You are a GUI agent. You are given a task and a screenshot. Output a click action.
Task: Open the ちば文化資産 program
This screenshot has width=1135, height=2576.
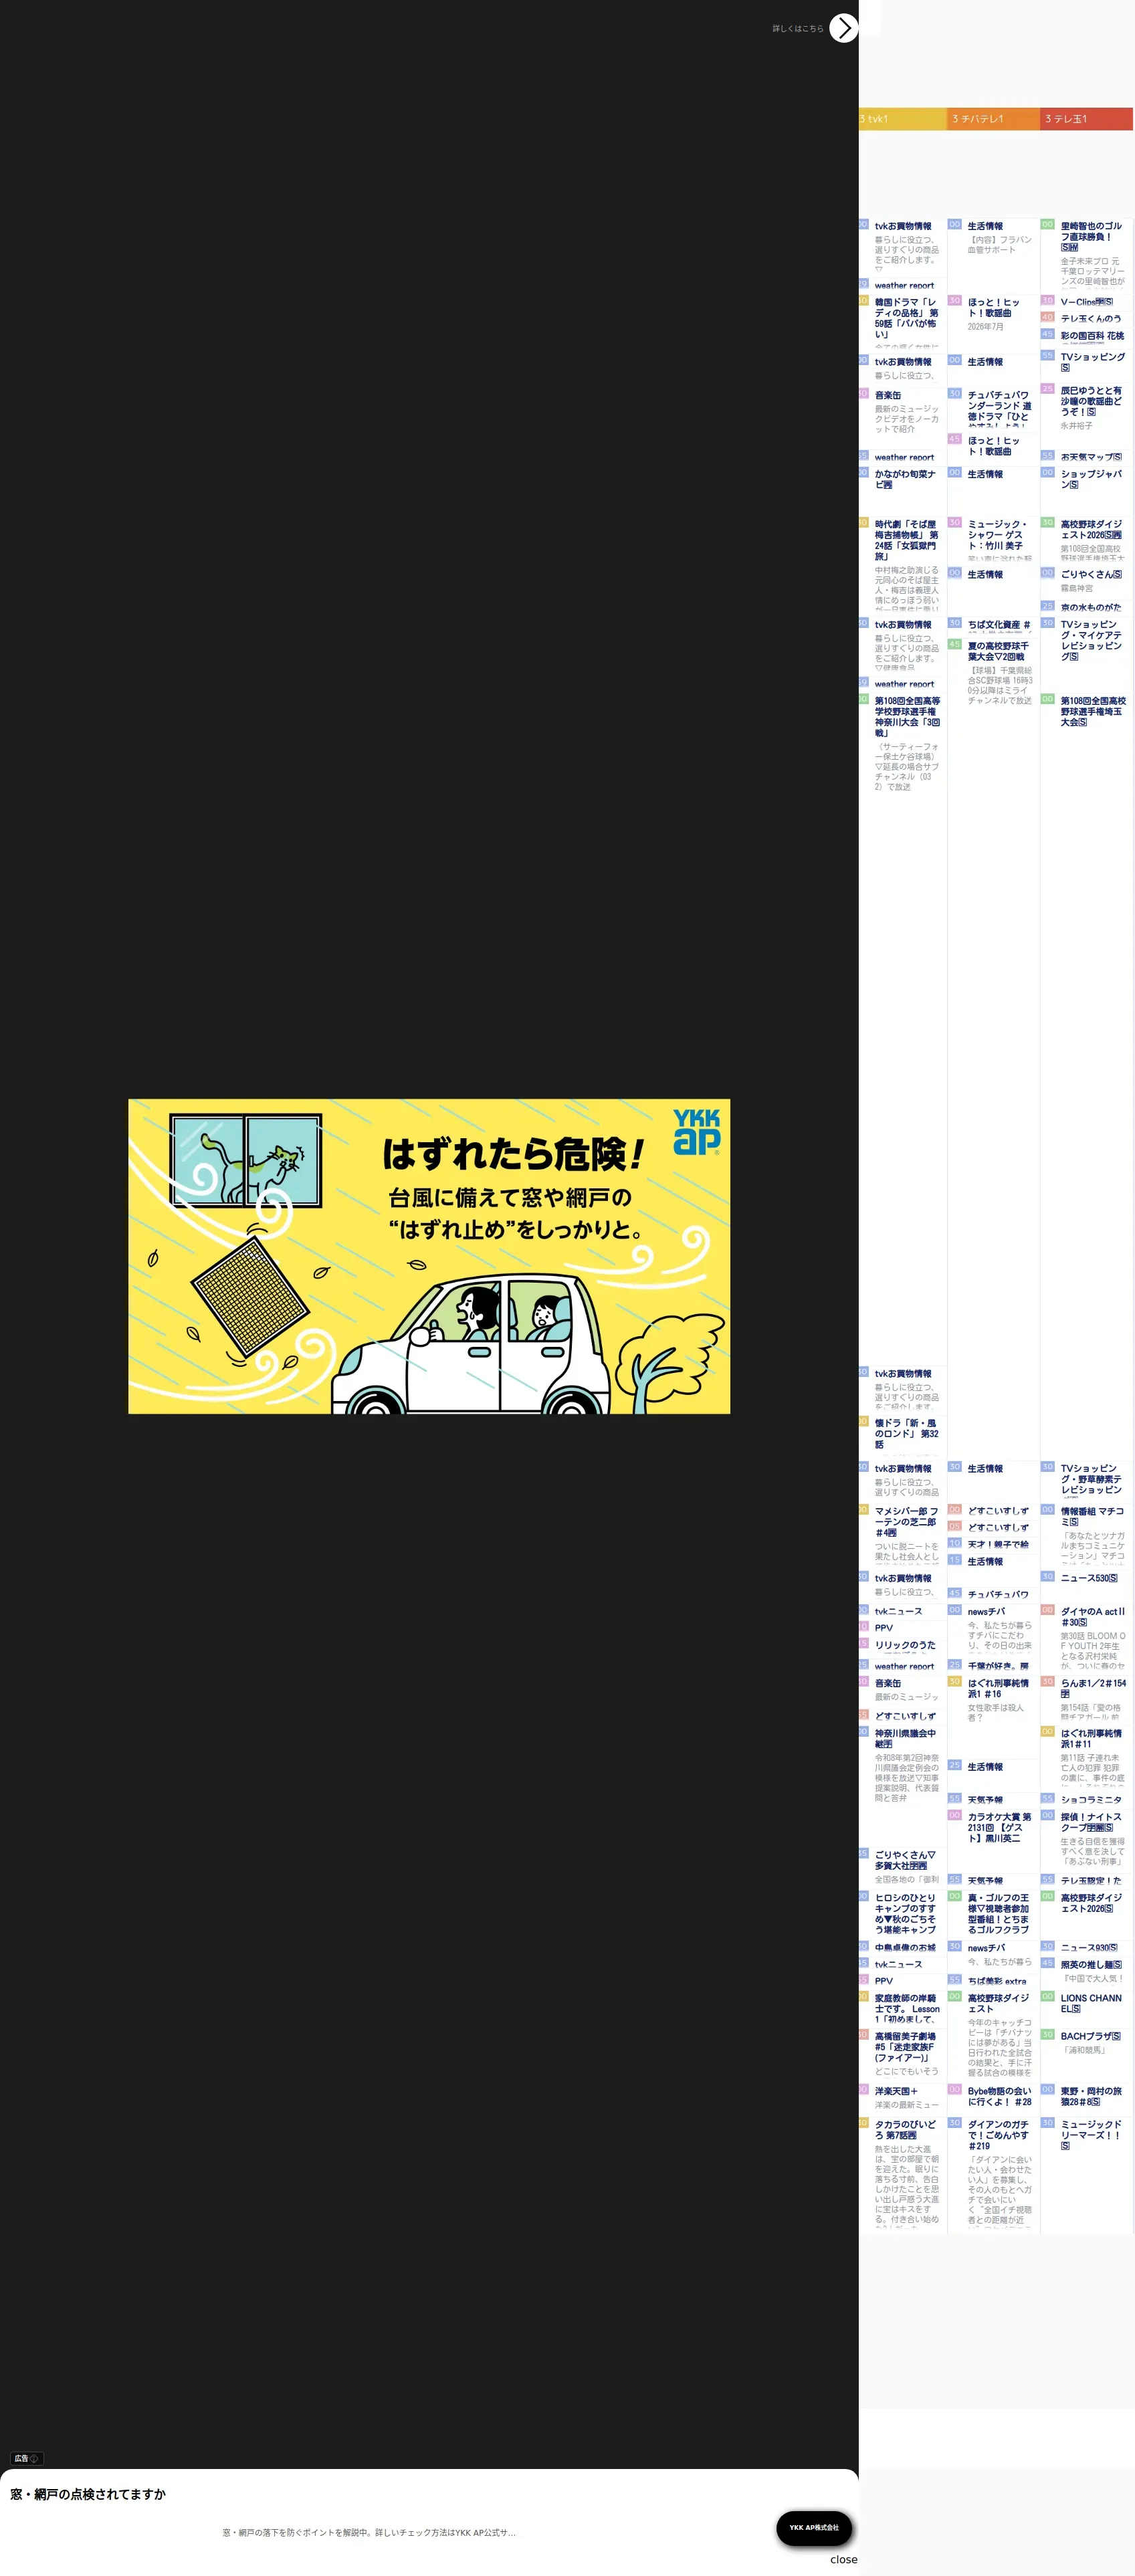pyautogui.click(x=999, y=625)
